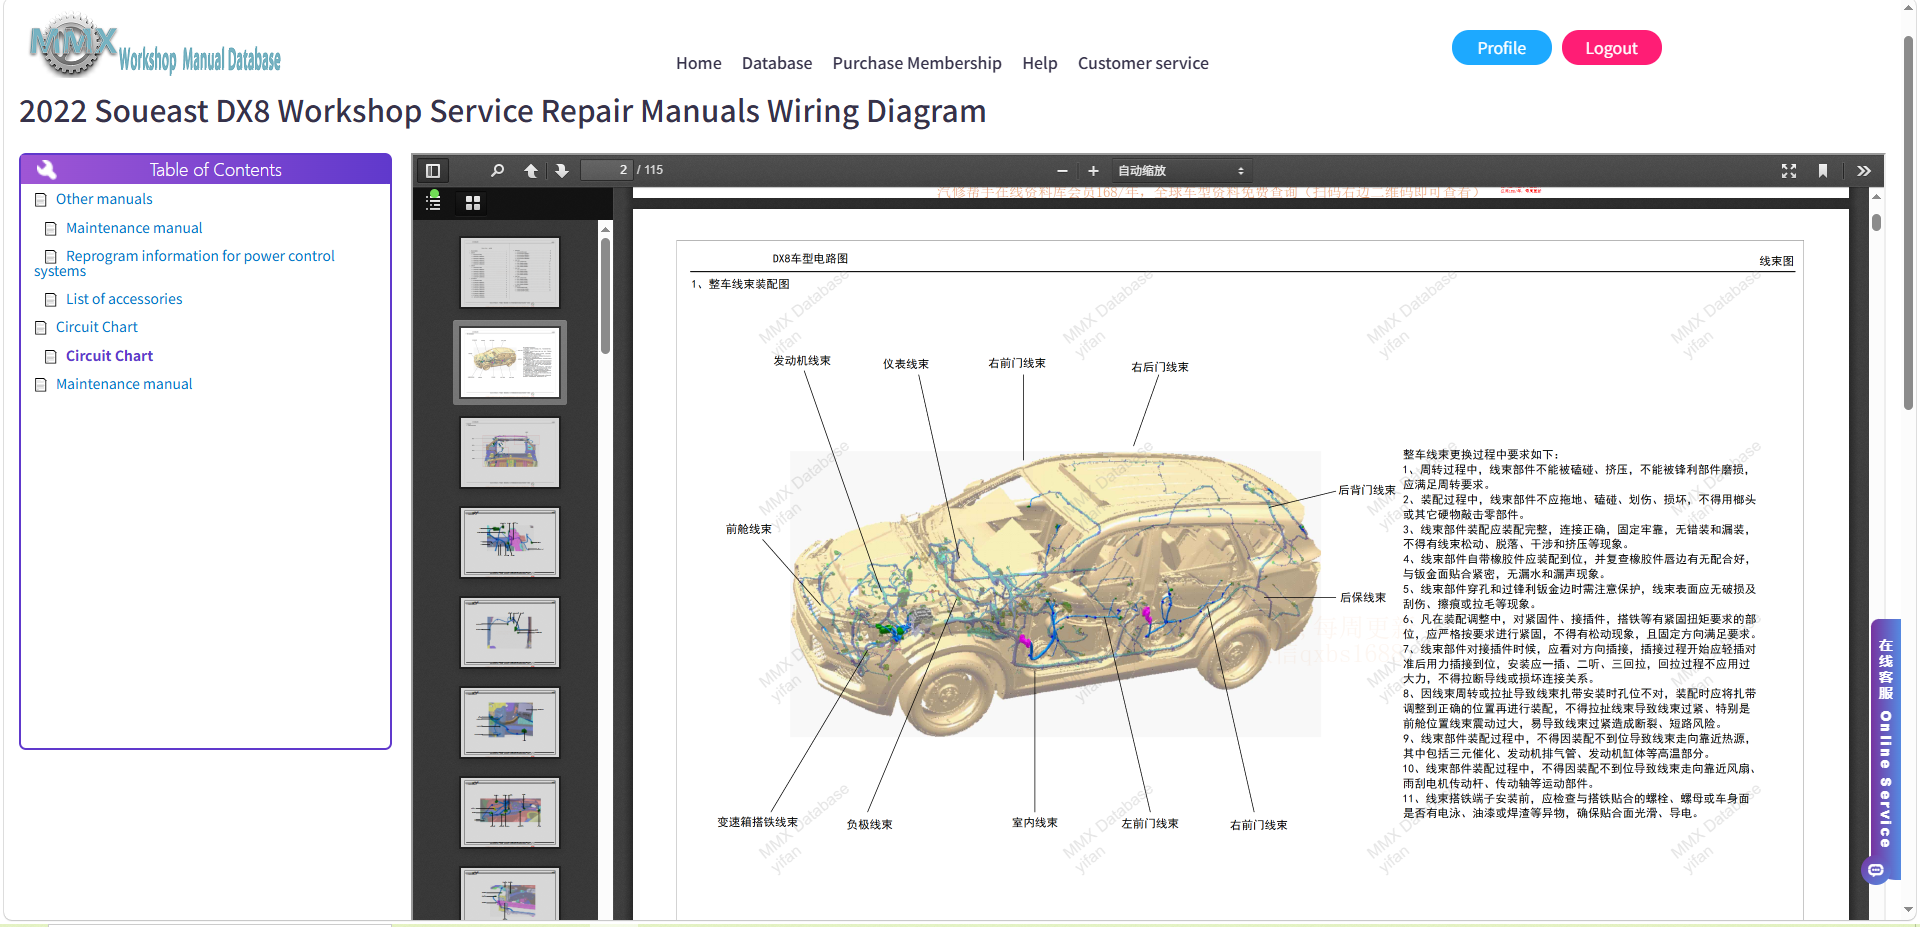This screenshot has height=927, width=1920.
Task: Click the Profile button
Action: 1501,48
